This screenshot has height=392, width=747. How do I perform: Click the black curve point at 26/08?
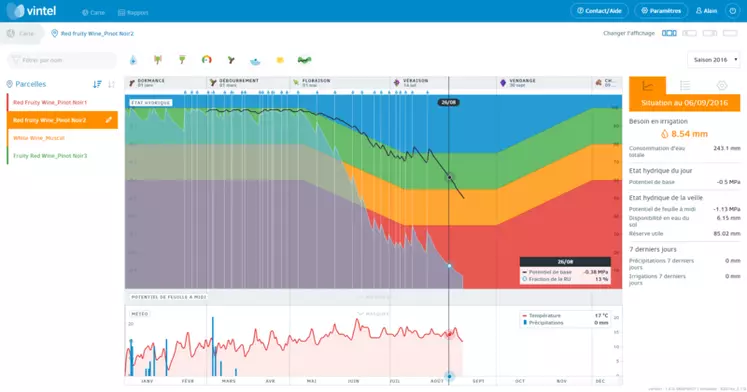point(449,177)
